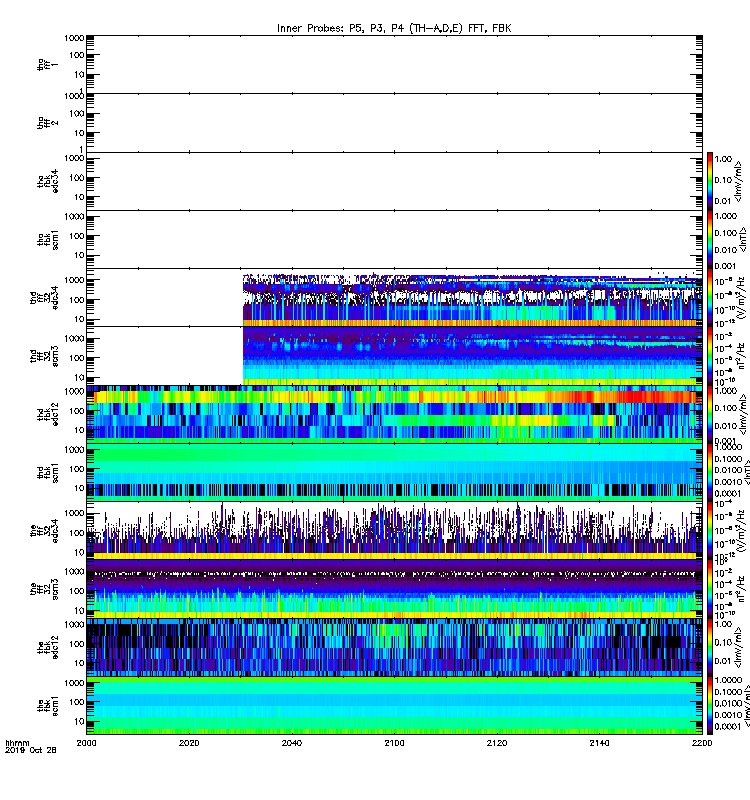Click the color bar of thd fbk edc12

point(710,414)
